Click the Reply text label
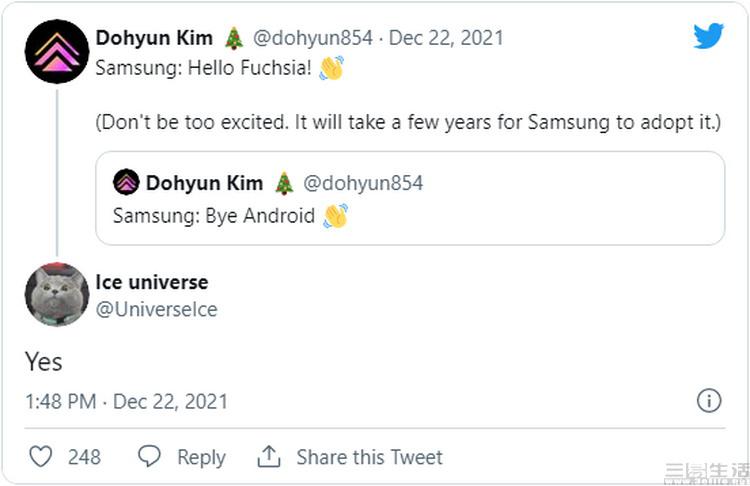This screenshot has width=750, height=486. tap(201, 457)
